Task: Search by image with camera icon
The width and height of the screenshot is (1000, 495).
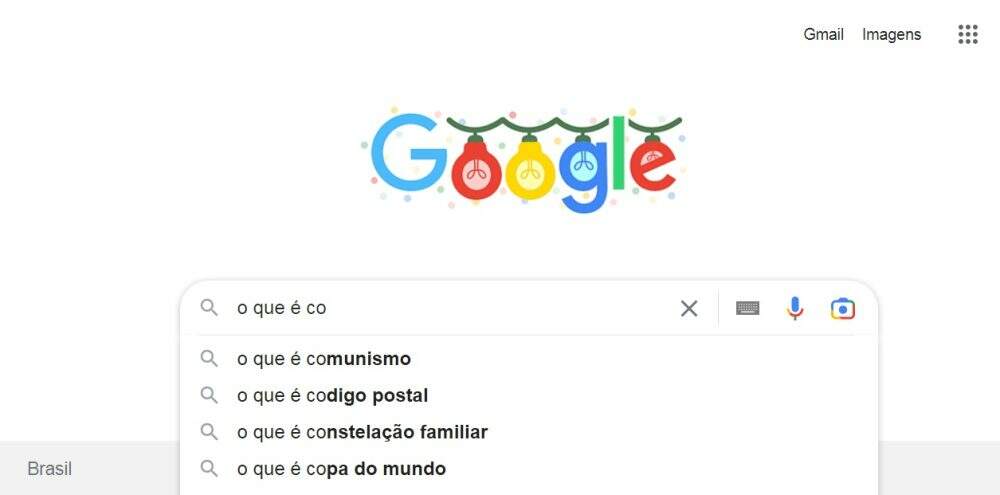Action: [842, 308]
